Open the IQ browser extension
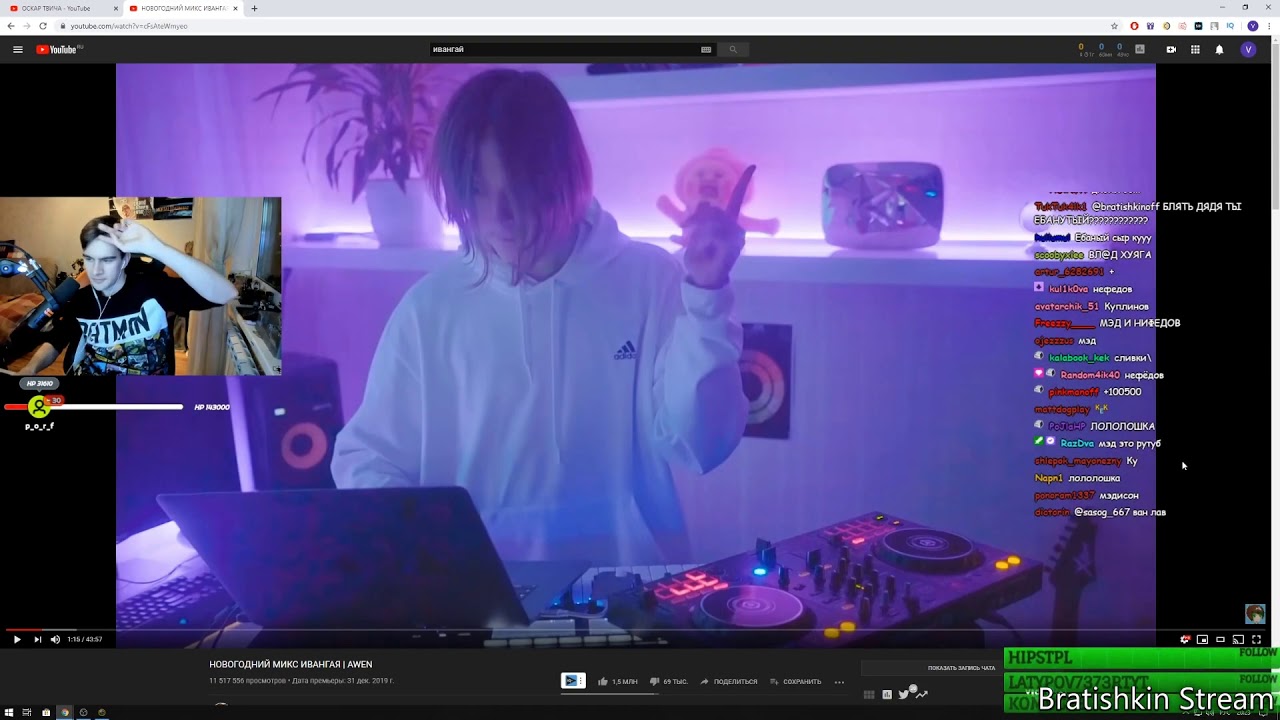Screen dimensions: 1280x720 click(1230, 26)
